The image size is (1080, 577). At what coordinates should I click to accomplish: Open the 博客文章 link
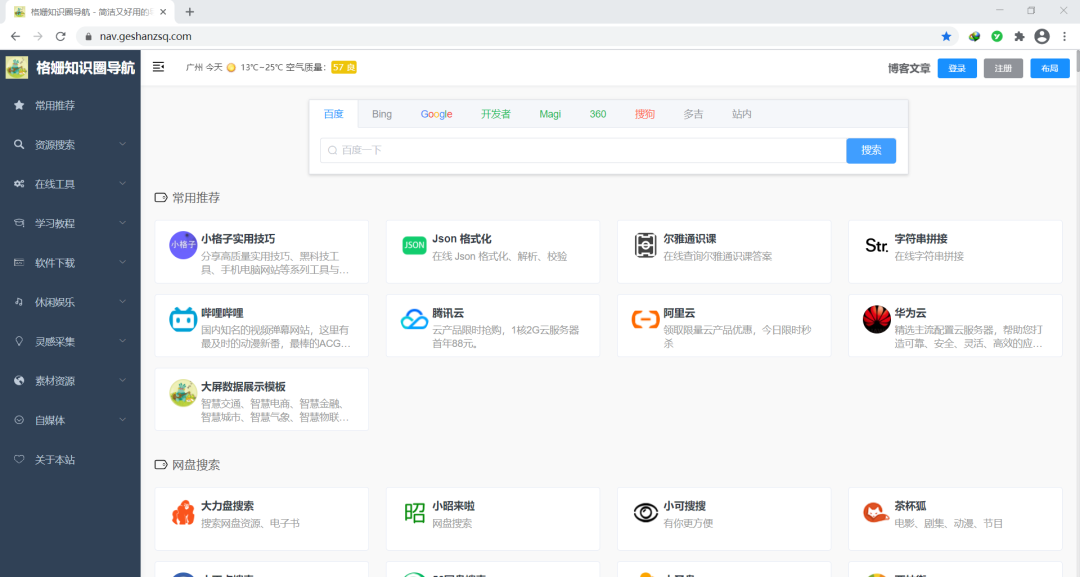click(908, 68)
